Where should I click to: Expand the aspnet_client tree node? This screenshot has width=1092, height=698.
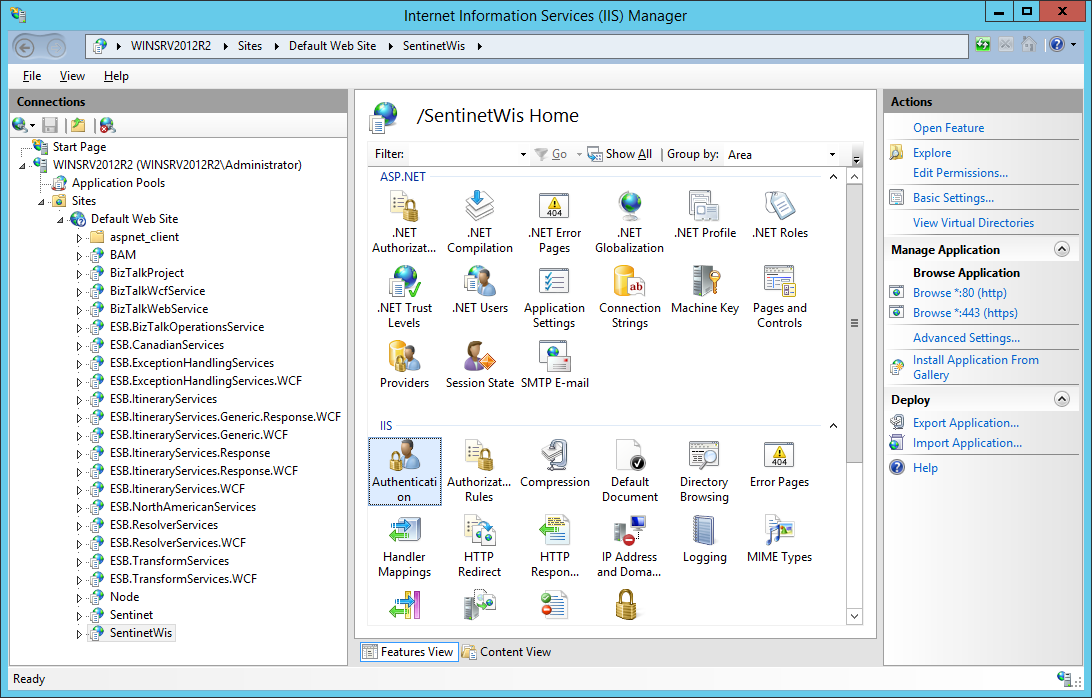79,238
